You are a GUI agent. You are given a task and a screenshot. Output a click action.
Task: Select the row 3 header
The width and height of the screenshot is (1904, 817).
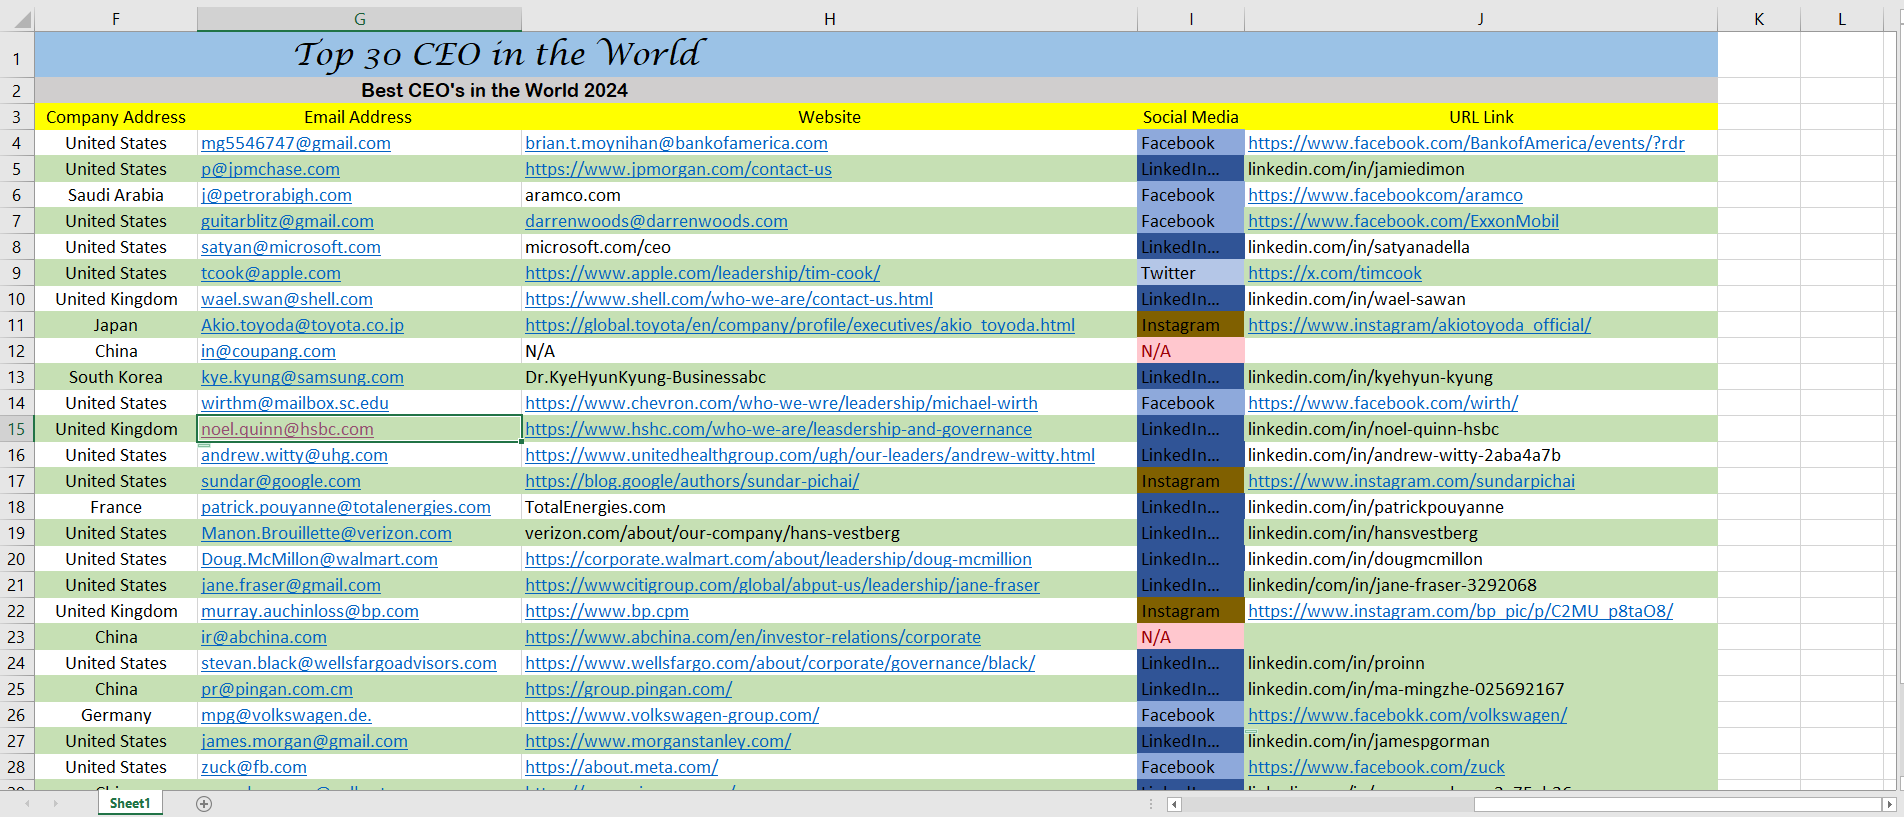click(17, 117)
